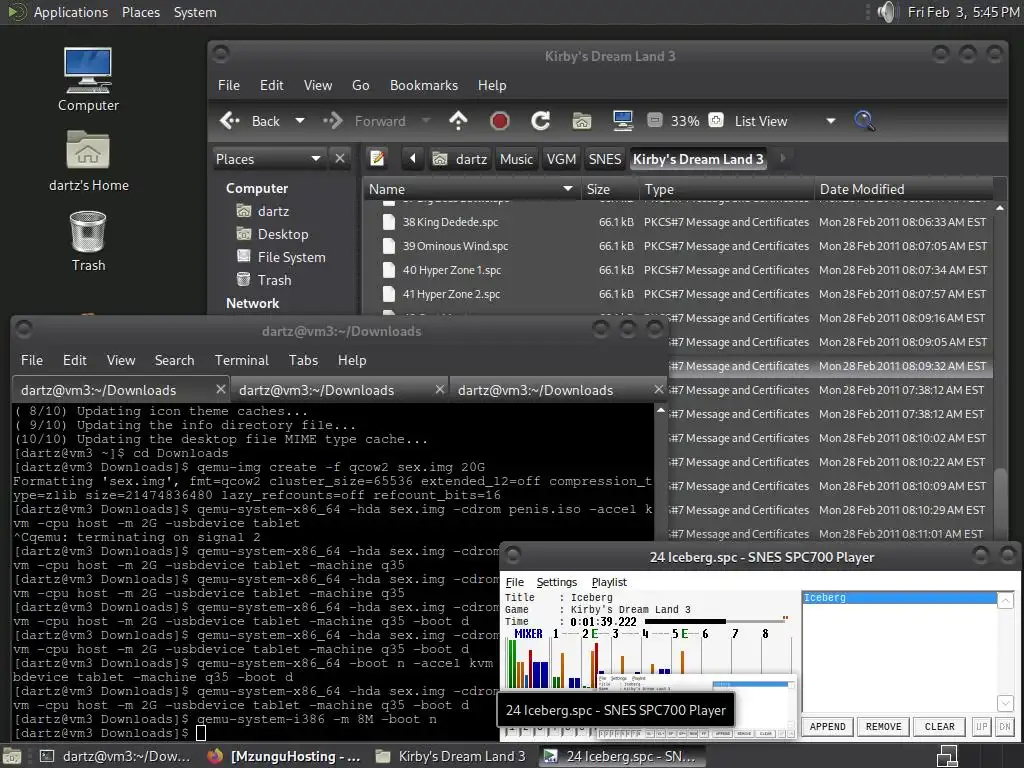The image size is (1024, 768).
Task: Open the Go menu in file manager
Action: coord(360,86)
